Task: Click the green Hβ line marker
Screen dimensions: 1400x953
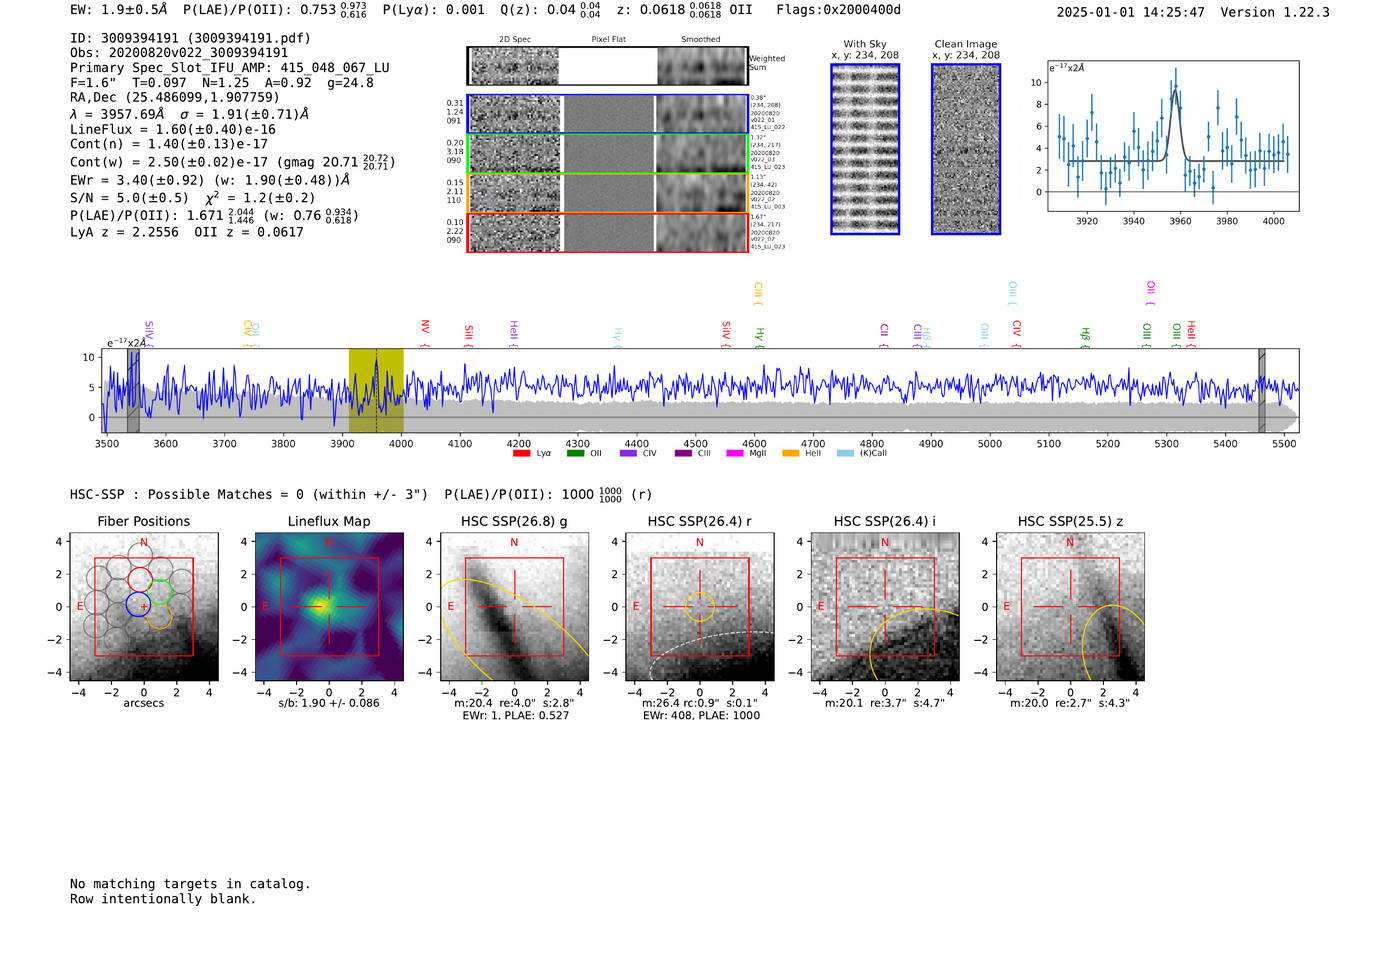Action: click(1085, 337)
